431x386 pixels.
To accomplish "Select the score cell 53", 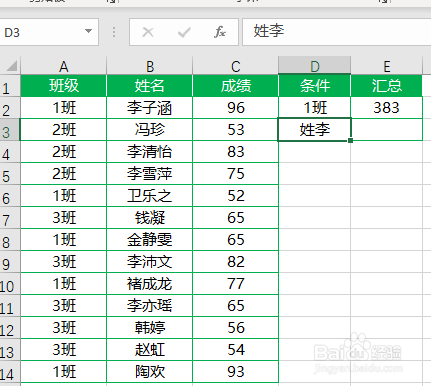I will click(235, 130).
